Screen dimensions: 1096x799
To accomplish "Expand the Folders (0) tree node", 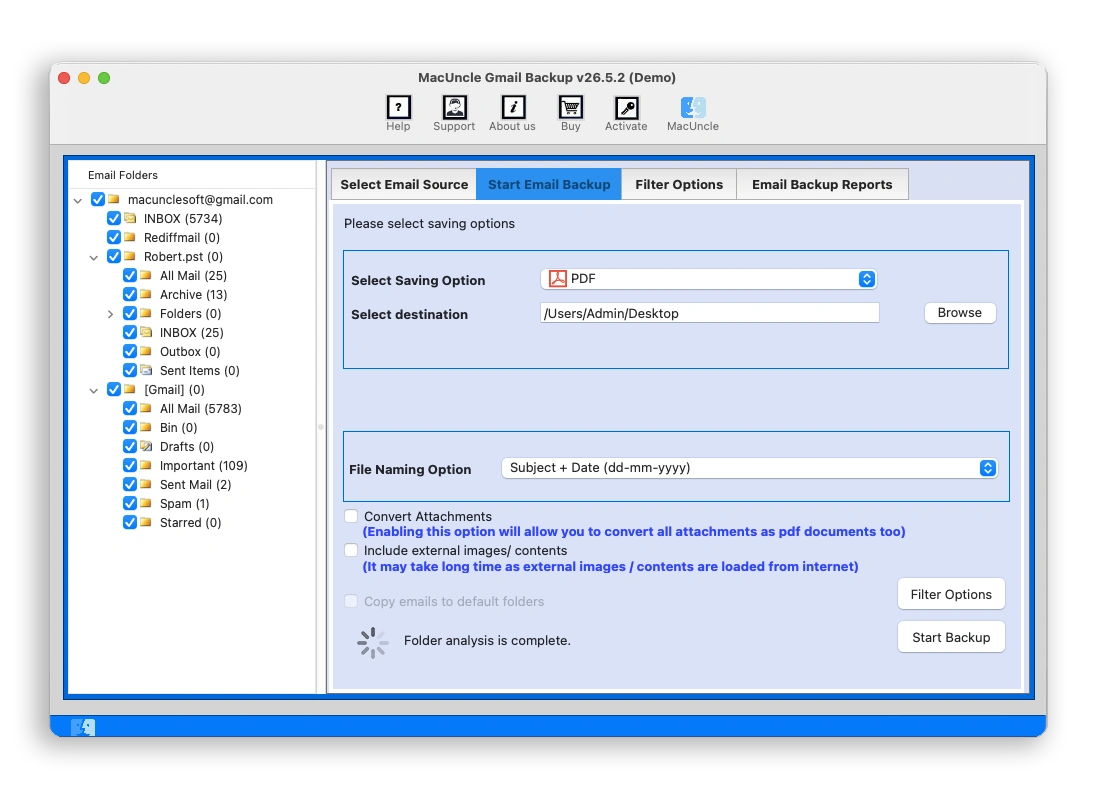I will click(110, 314).
